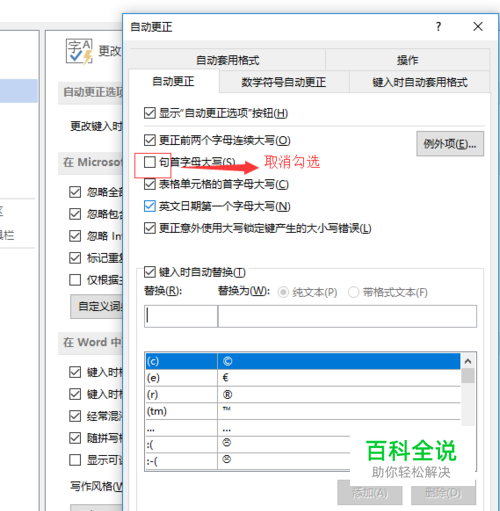Toggle second 键入时 checkbox in Word Options
This screenshot has width=500, height=511.
(x=75, y=394)
